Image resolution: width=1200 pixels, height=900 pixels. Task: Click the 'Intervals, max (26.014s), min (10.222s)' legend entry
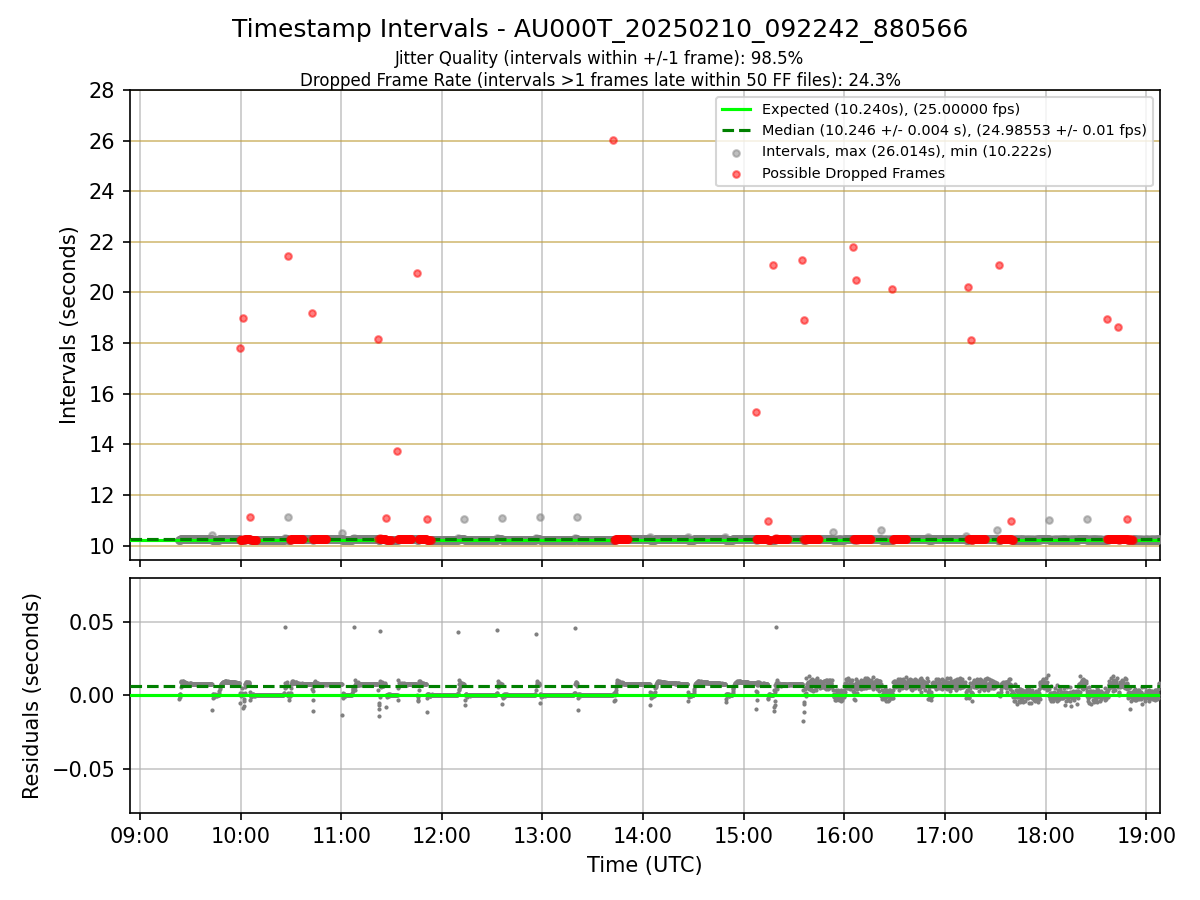point(907,152)
